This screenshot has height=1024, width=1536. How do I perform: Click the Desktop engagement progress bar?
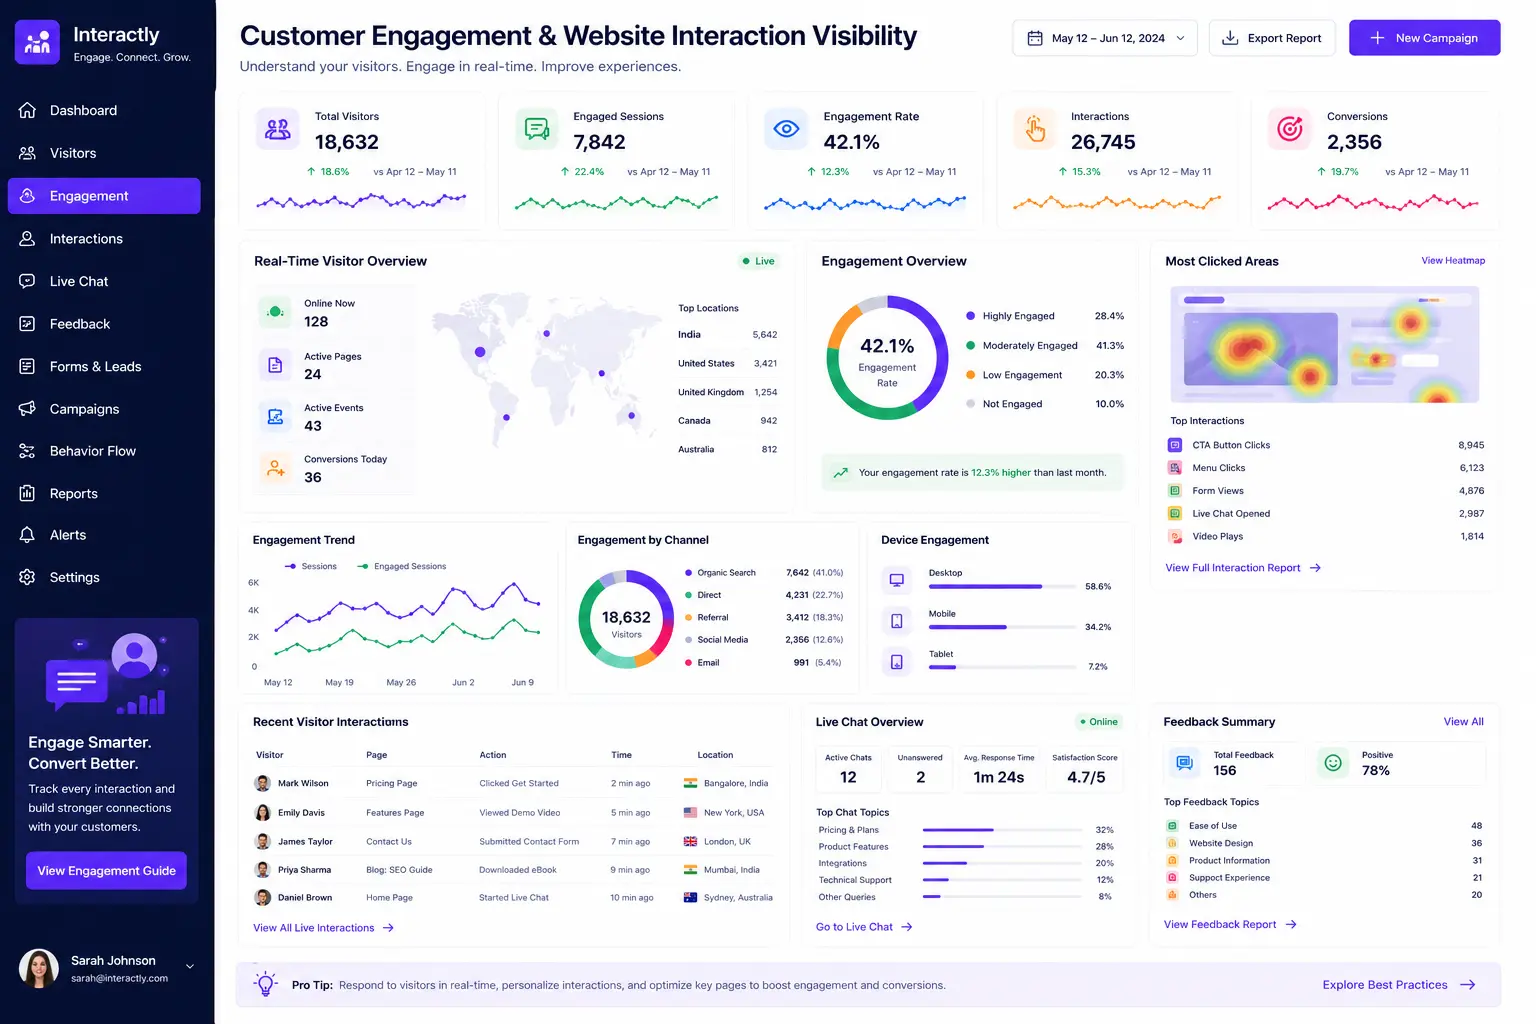click(x=1002, y=587)
